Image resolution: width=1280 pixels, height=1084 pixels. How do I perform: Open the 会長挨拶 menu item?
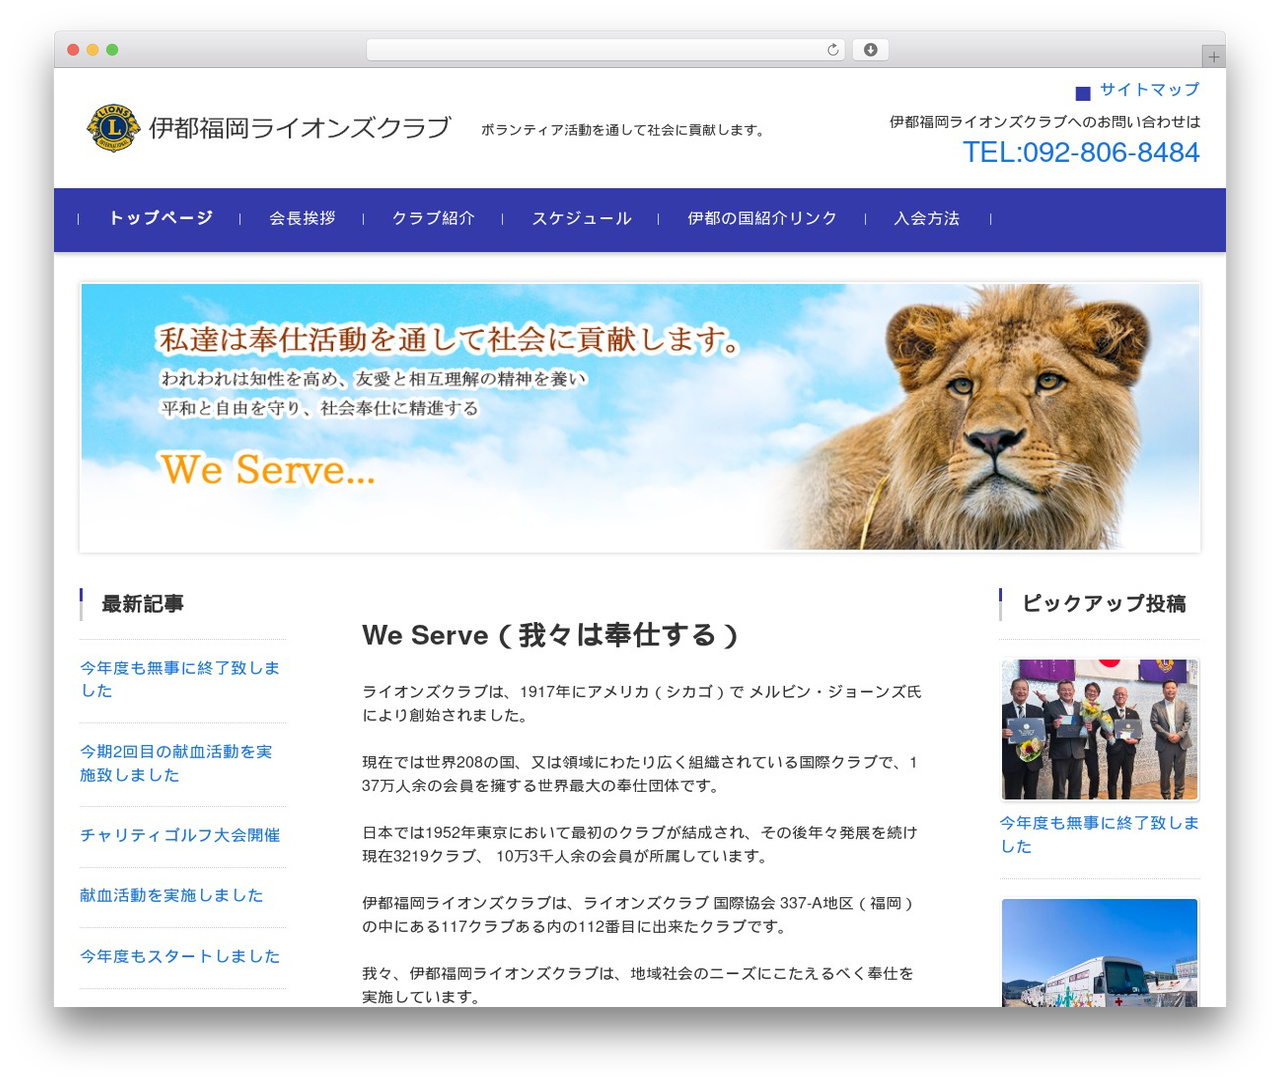(302, 218)
